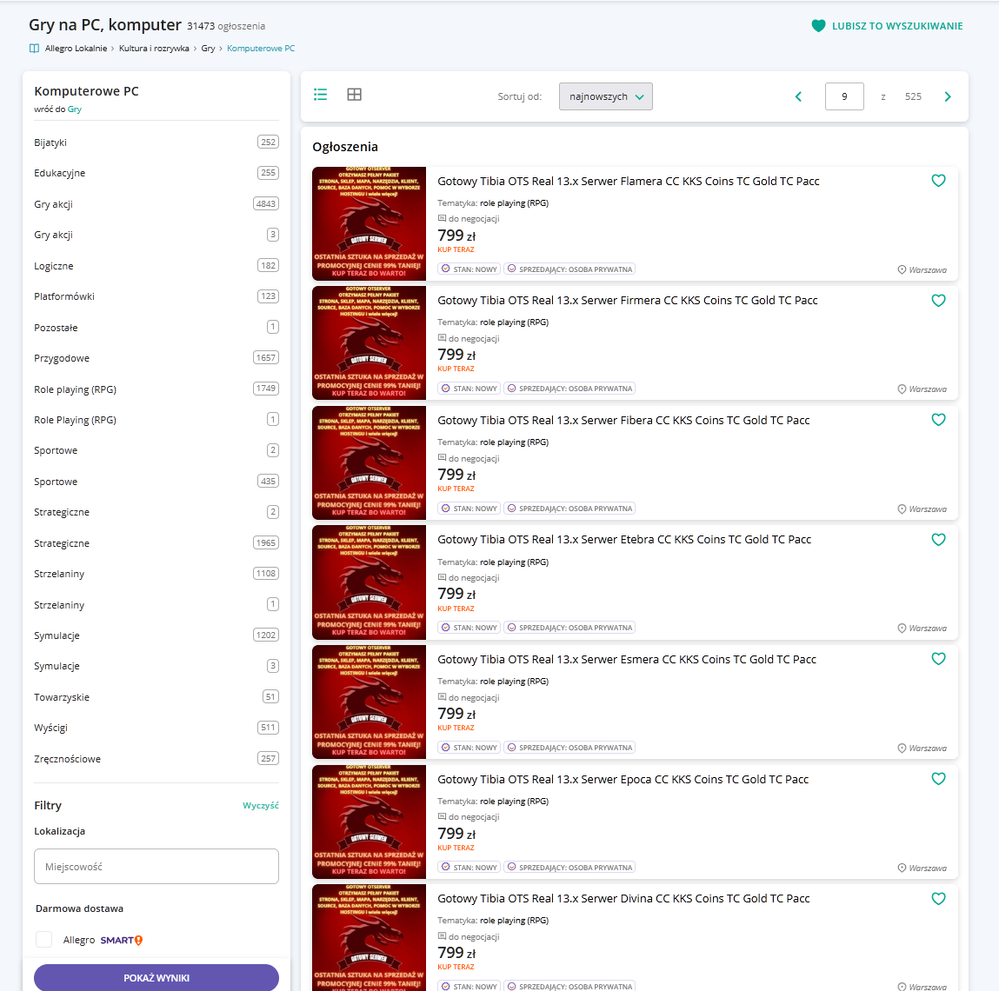The width and height of the screenshot is (999, 991).
Task: Click Wyczyść to clear filters
Action: coord(261,806)
